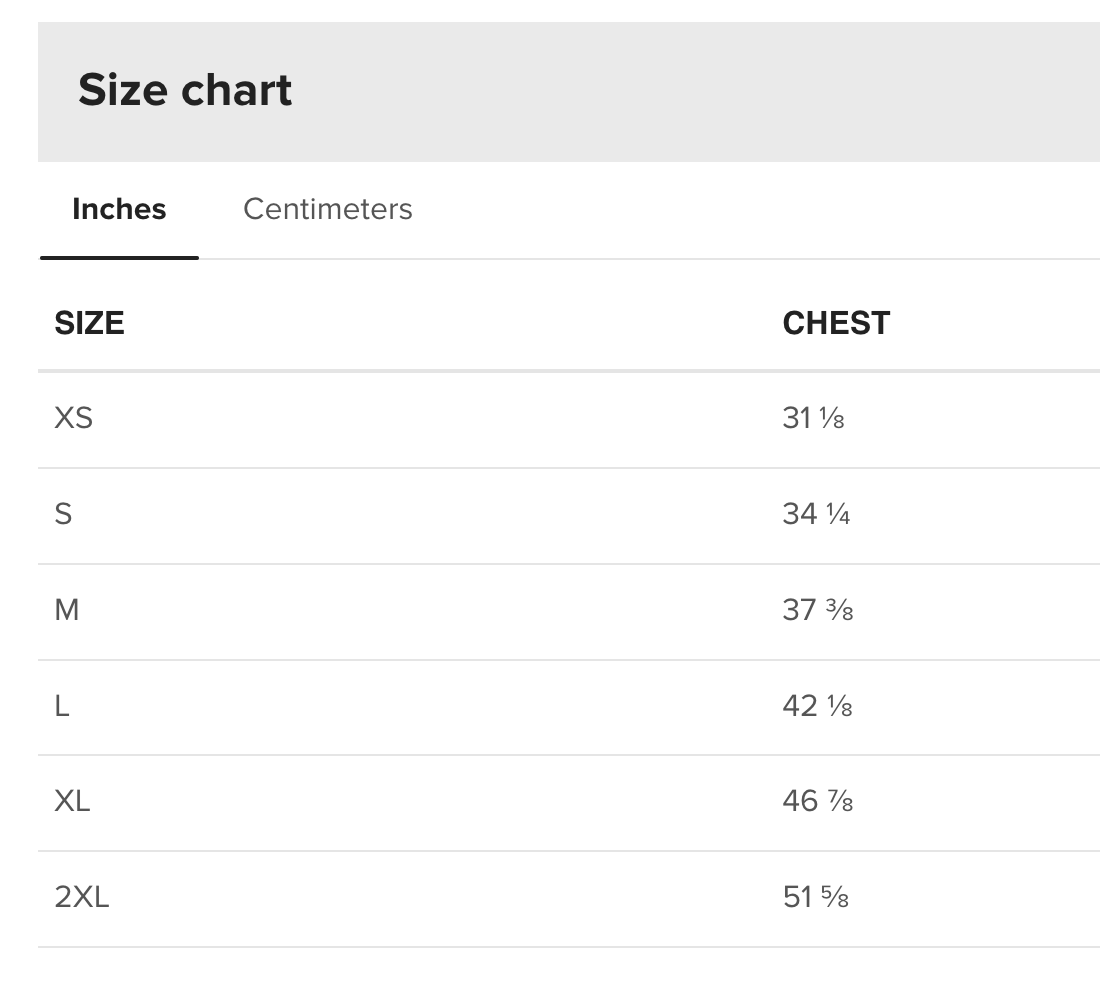Click the 31 ⅛ chest measurement
Viewport: 1100px width, 1002px height.
coord(813,417)
